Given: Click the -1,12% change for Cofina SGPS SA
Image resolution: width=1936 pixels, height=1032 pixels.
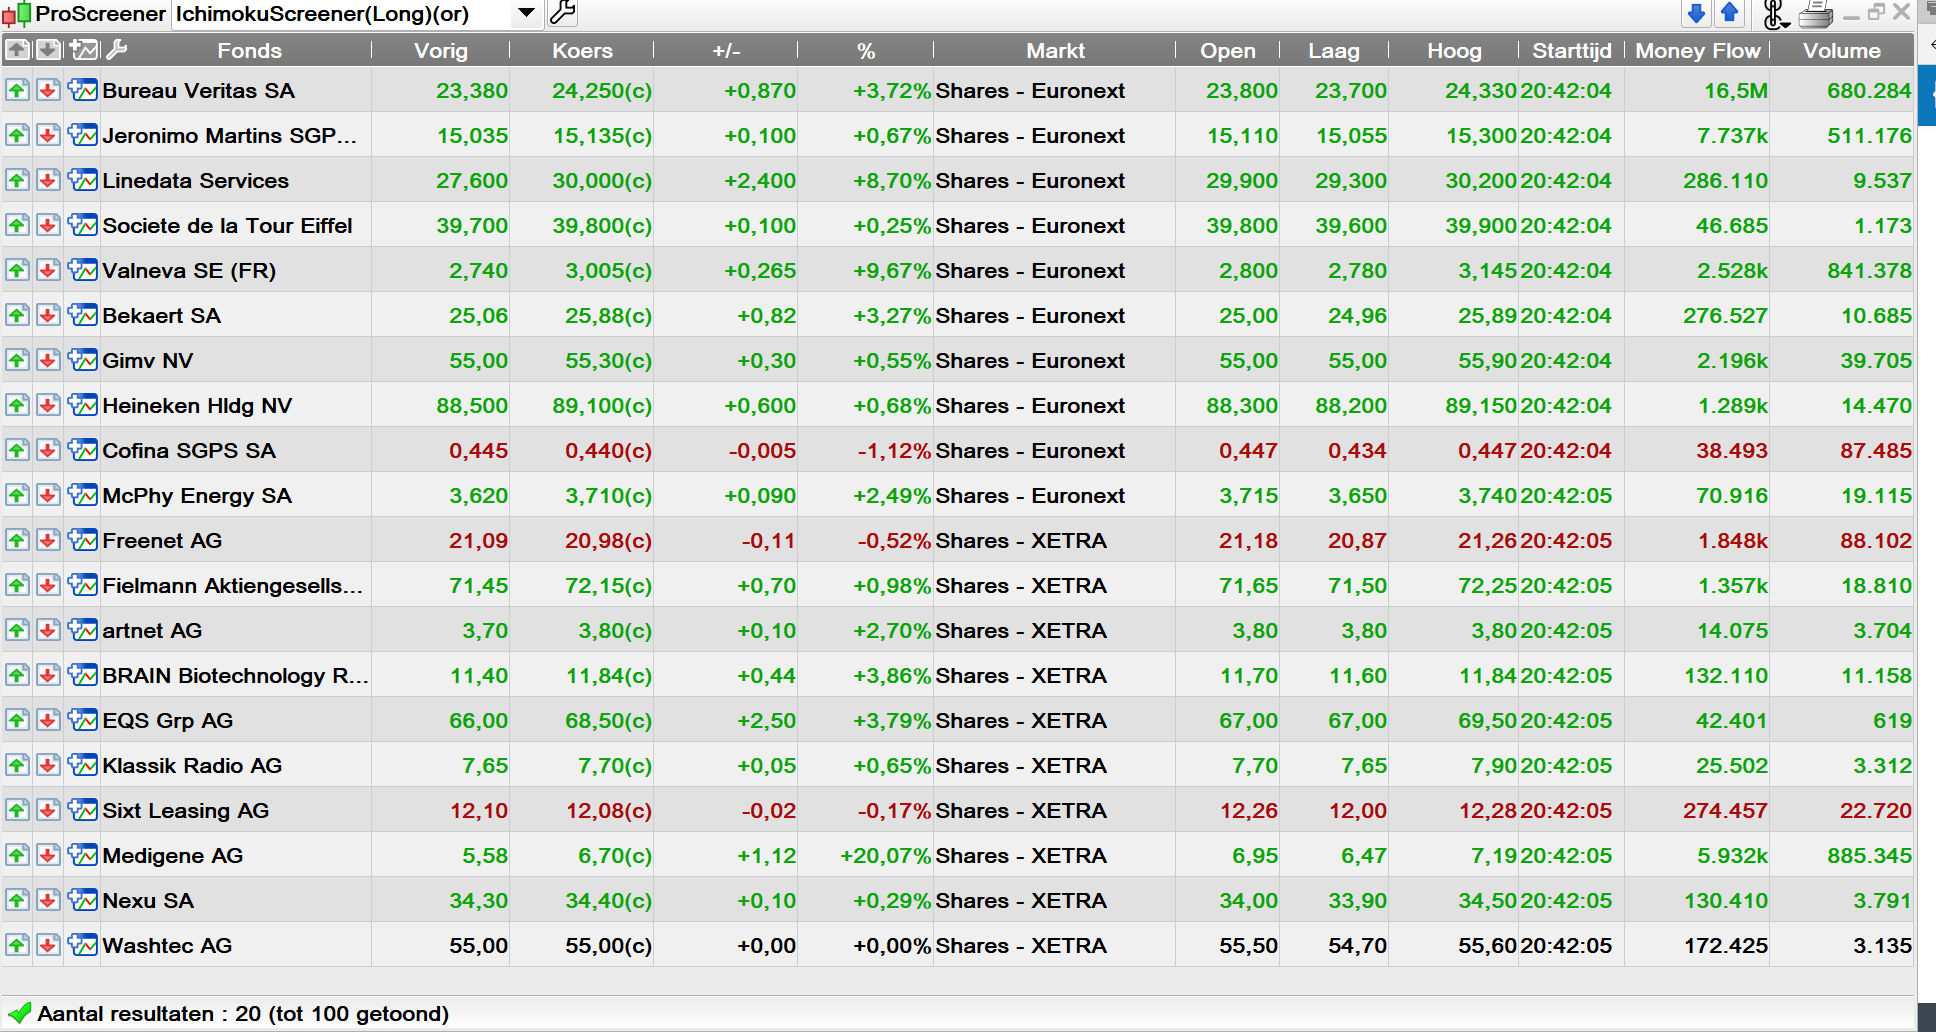Looking at the screenshot, I should tap(894, 451).
